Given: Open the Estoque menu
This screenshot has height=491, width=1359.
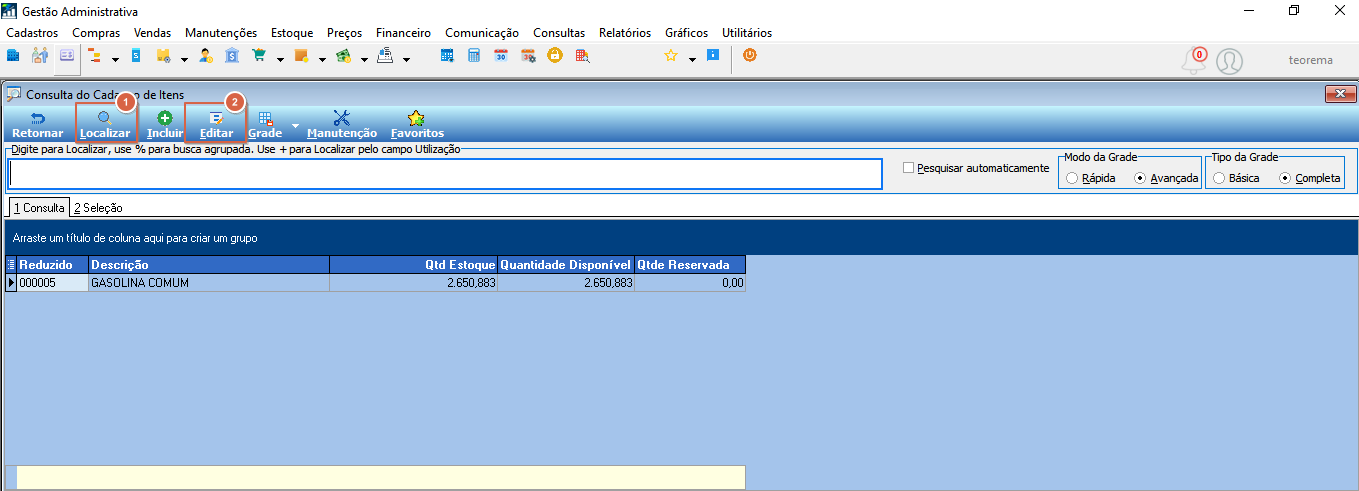Looking at the screenshot, I should 292,33.
